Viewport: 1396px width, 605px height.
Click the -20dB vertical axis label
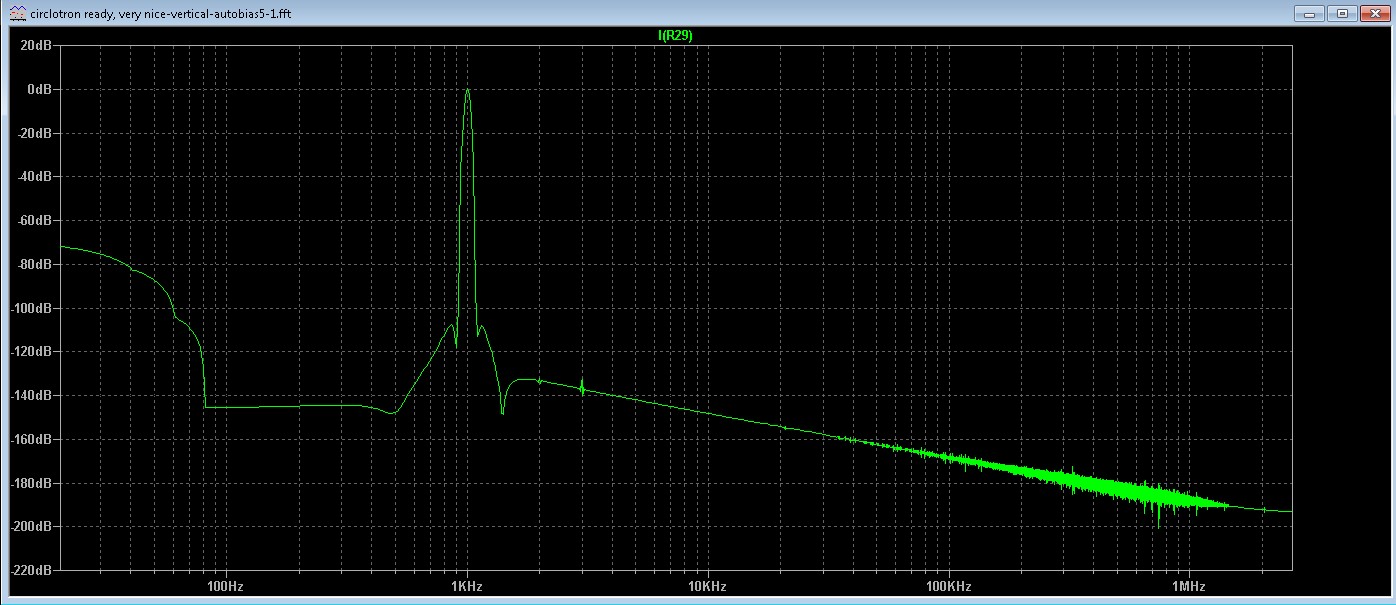33,133
